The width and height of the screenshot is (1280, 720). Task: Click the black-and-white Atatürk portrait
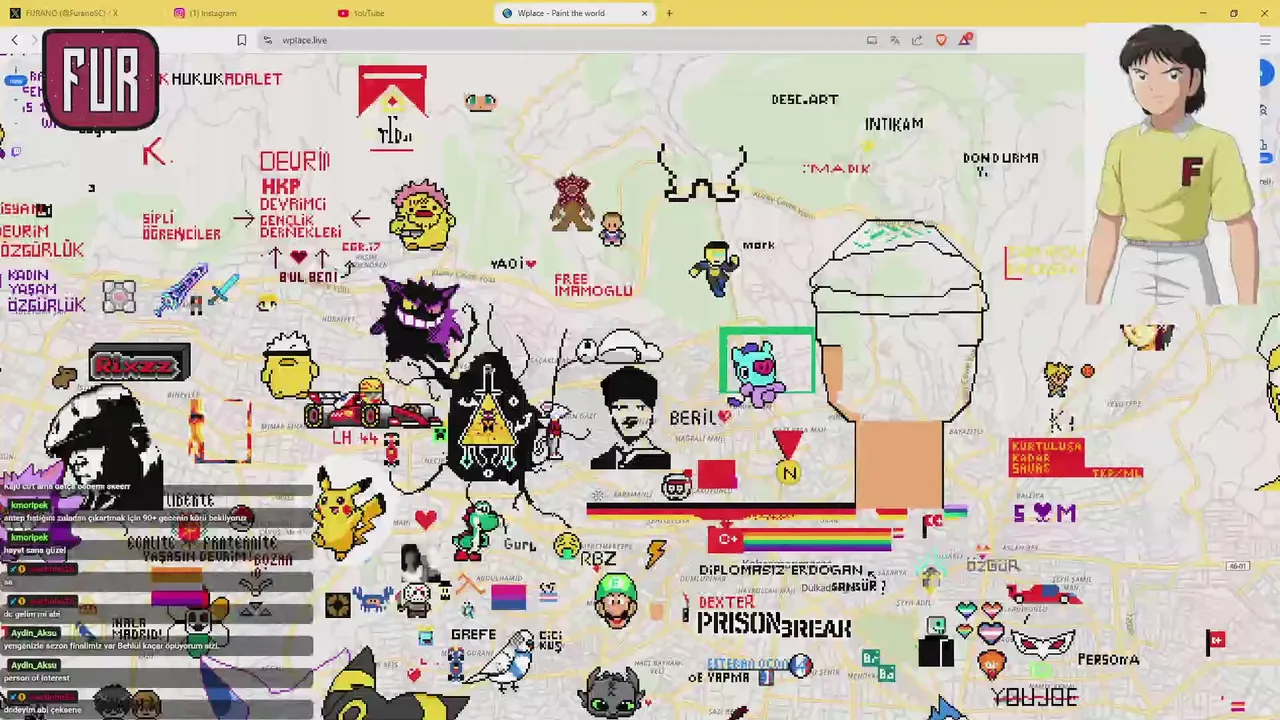(631, 418)
